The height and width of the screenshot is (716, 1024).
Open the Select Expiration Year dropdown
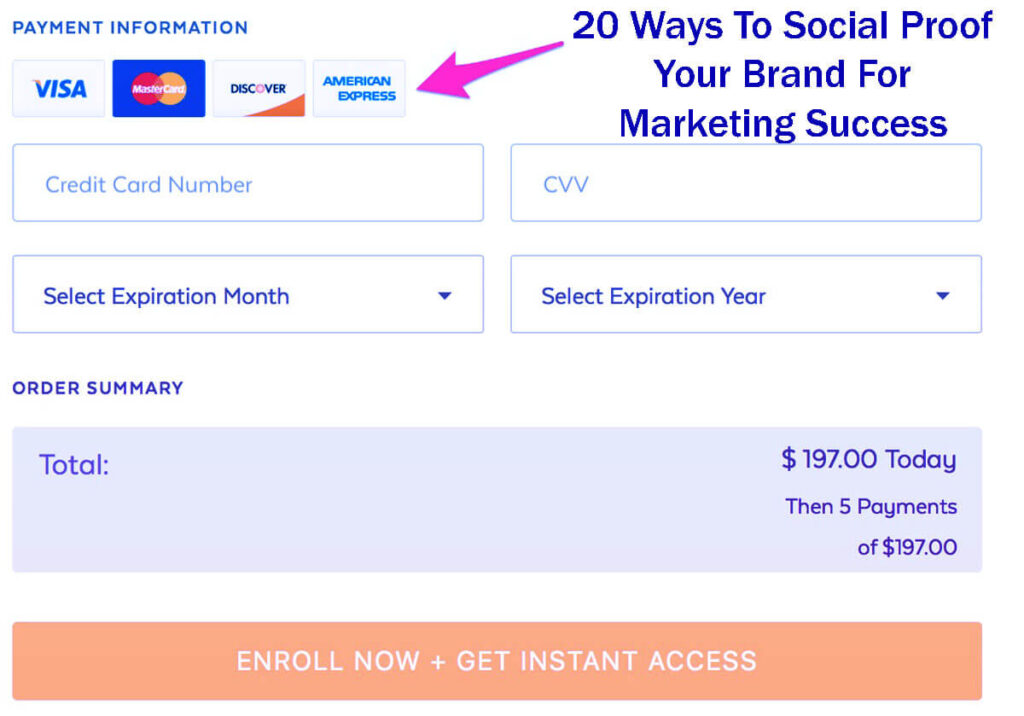point(746,294)
